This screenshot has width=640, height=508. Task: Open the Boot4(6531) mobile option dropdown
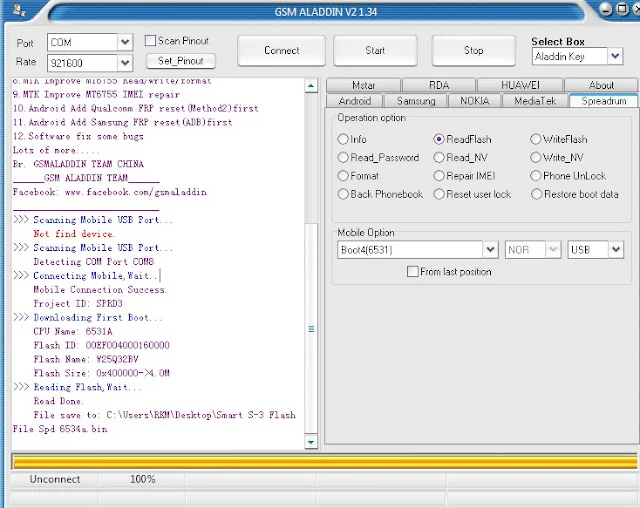(490, 249)
